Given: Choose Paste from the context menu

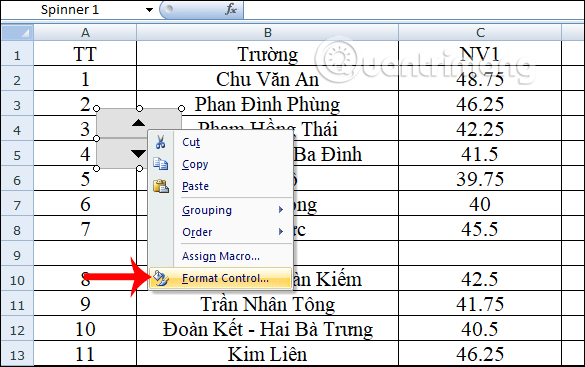Looking at the screenshot, I should tap(220, 186).
